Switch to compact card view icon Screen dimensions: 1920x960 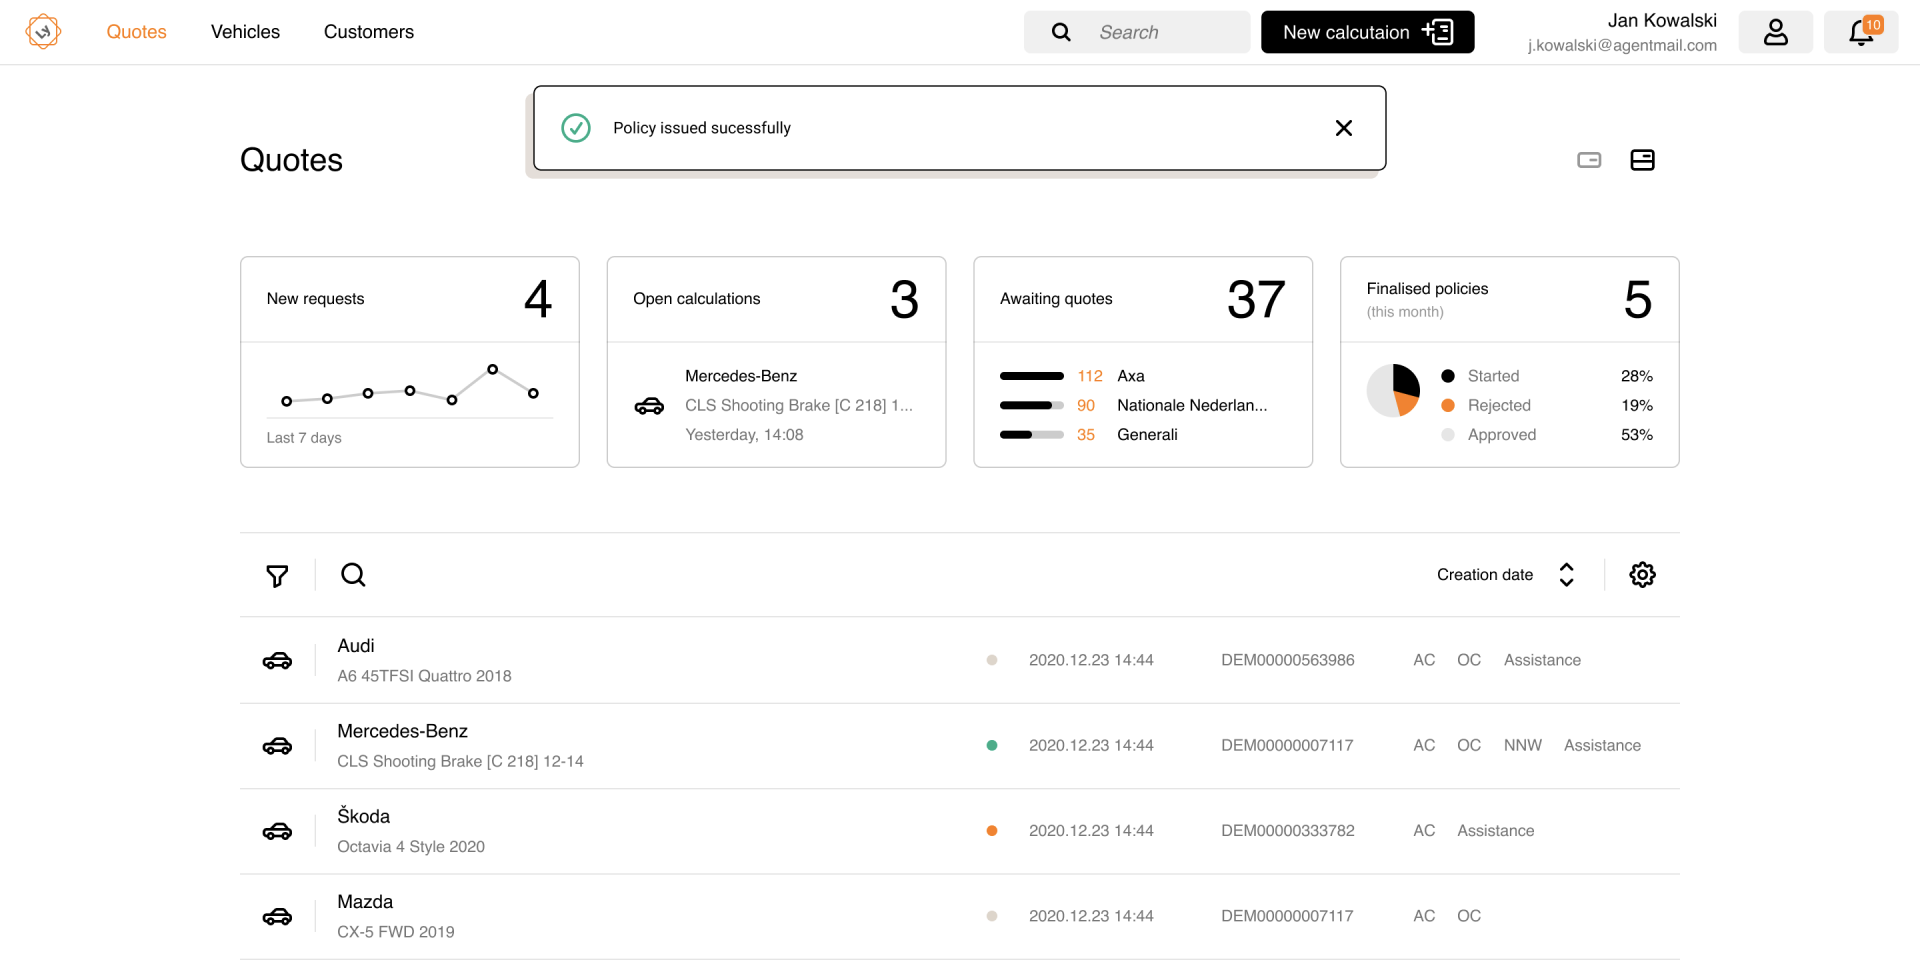click(1589, 160)
